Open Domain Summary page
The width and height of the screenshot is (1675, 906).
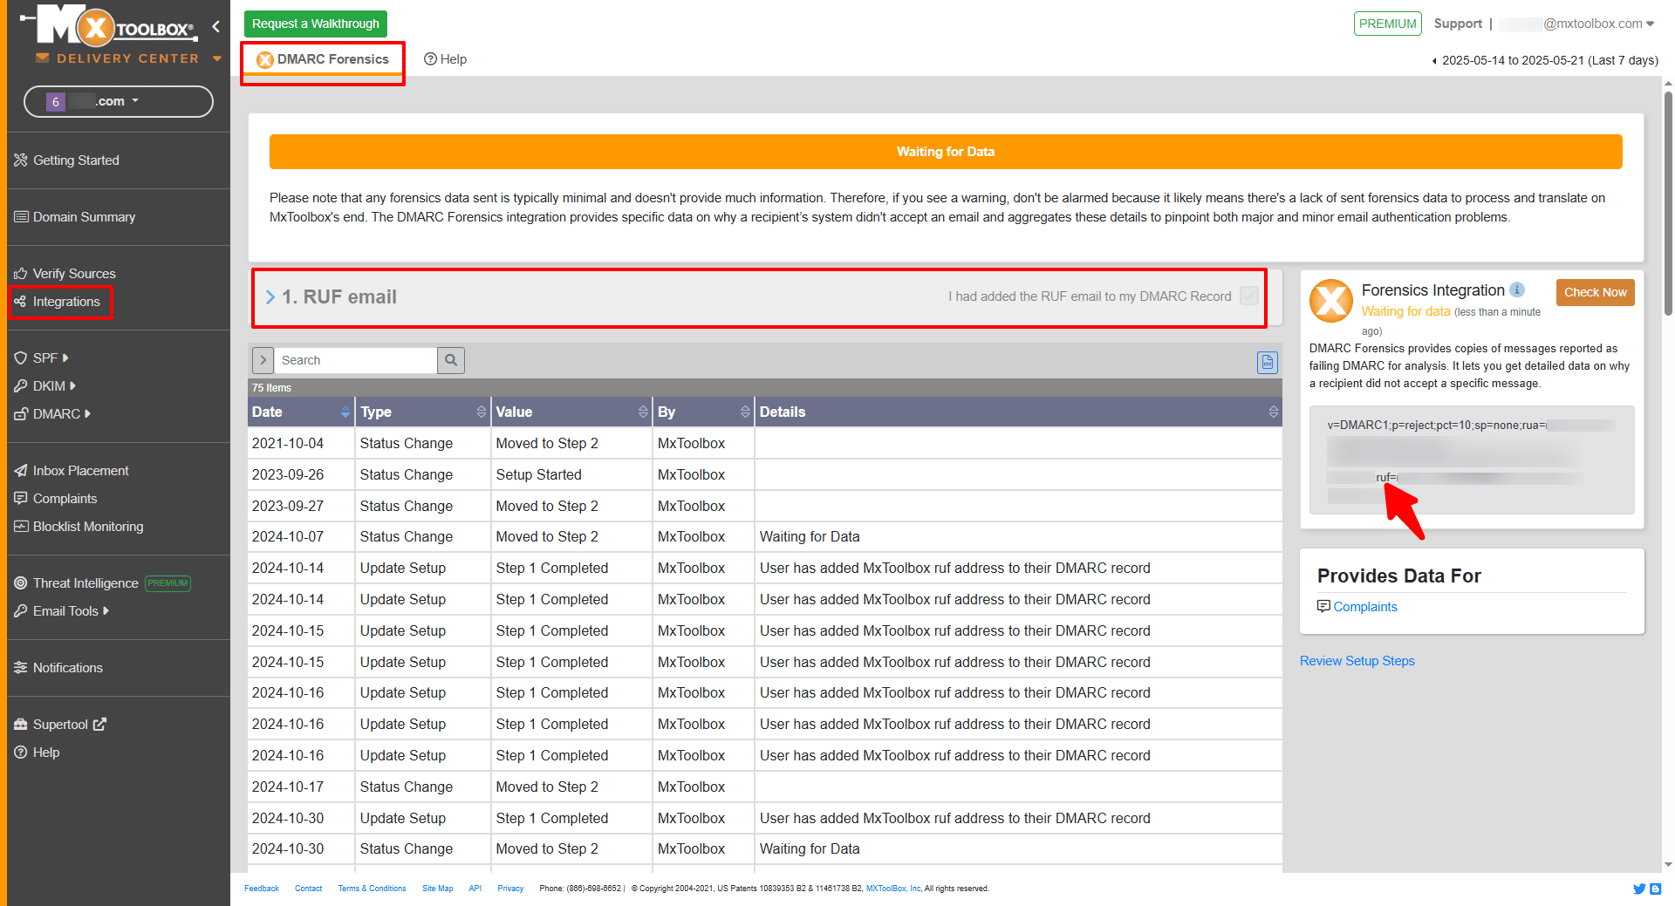84,217
